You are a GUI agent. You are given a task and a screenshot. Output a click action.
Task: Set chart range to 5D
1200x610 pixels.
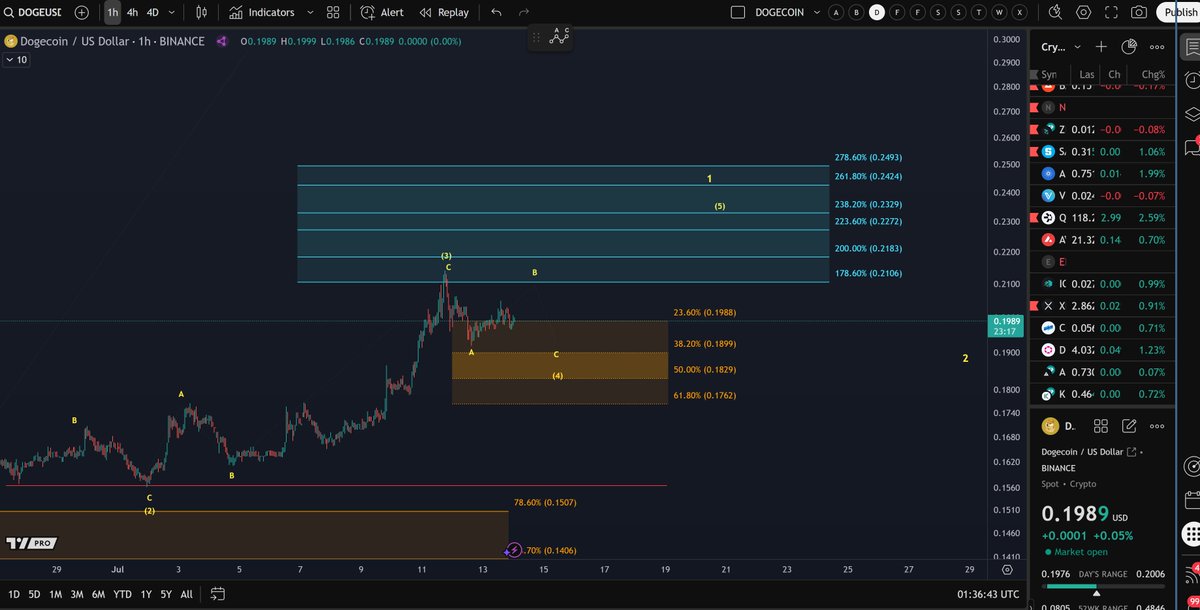point(34,594)
